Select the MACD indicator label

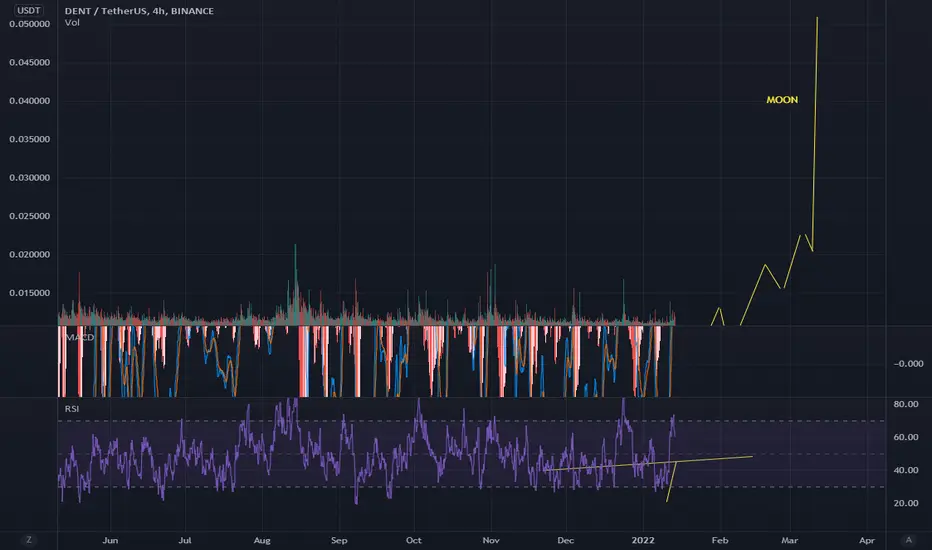80,337
